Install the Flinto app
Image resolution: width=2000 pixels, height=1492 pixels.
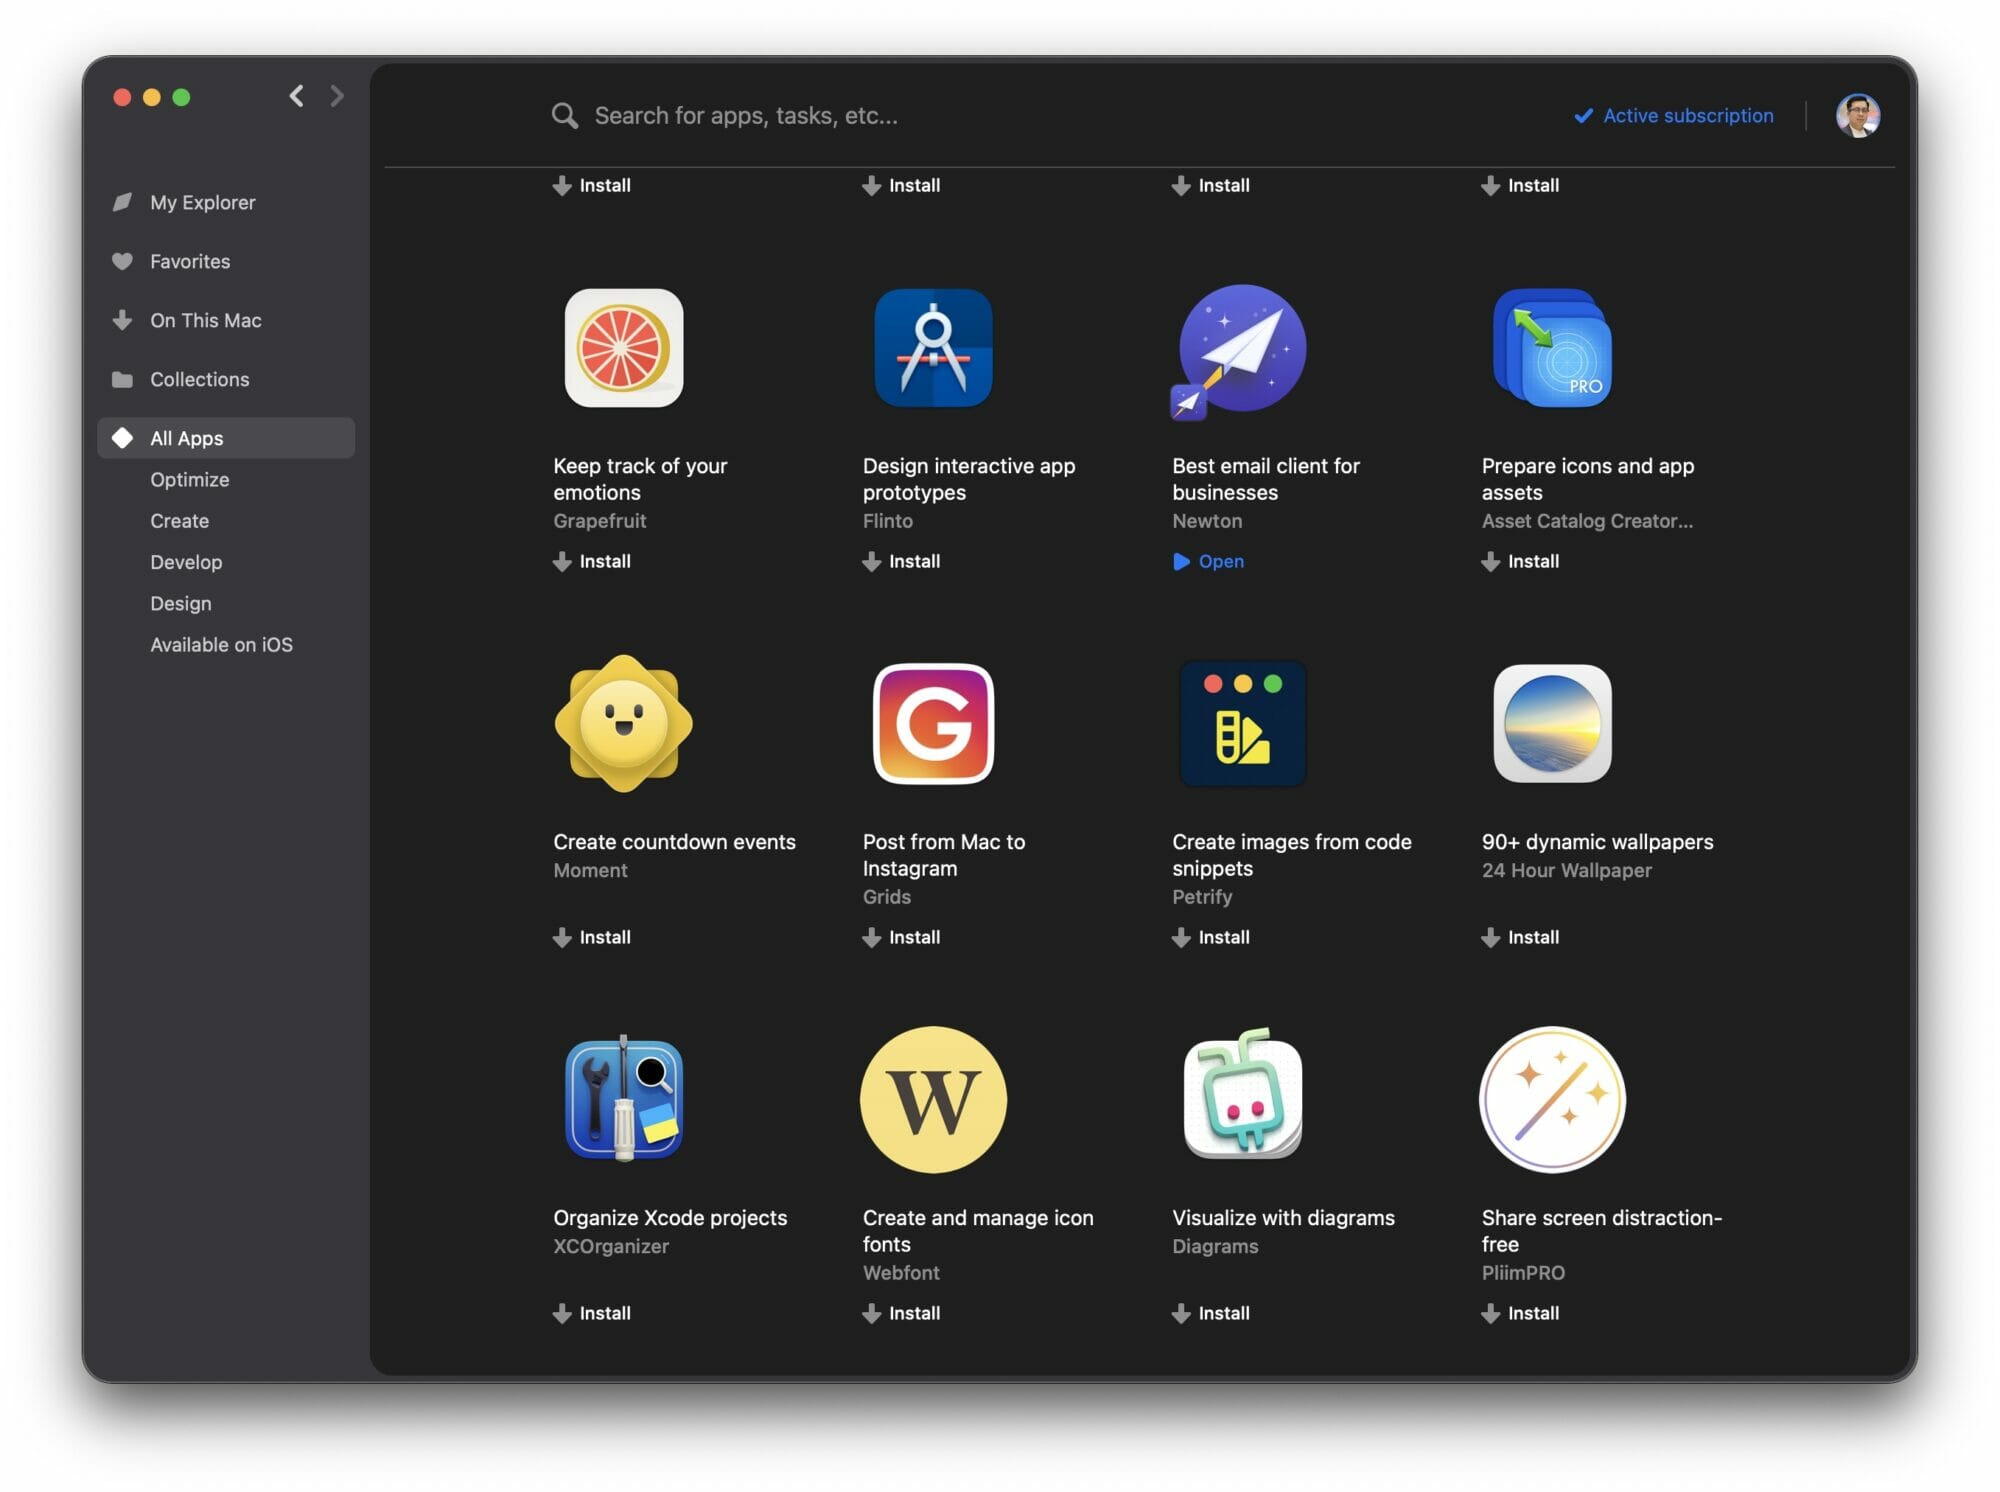(x=901, y=562)
